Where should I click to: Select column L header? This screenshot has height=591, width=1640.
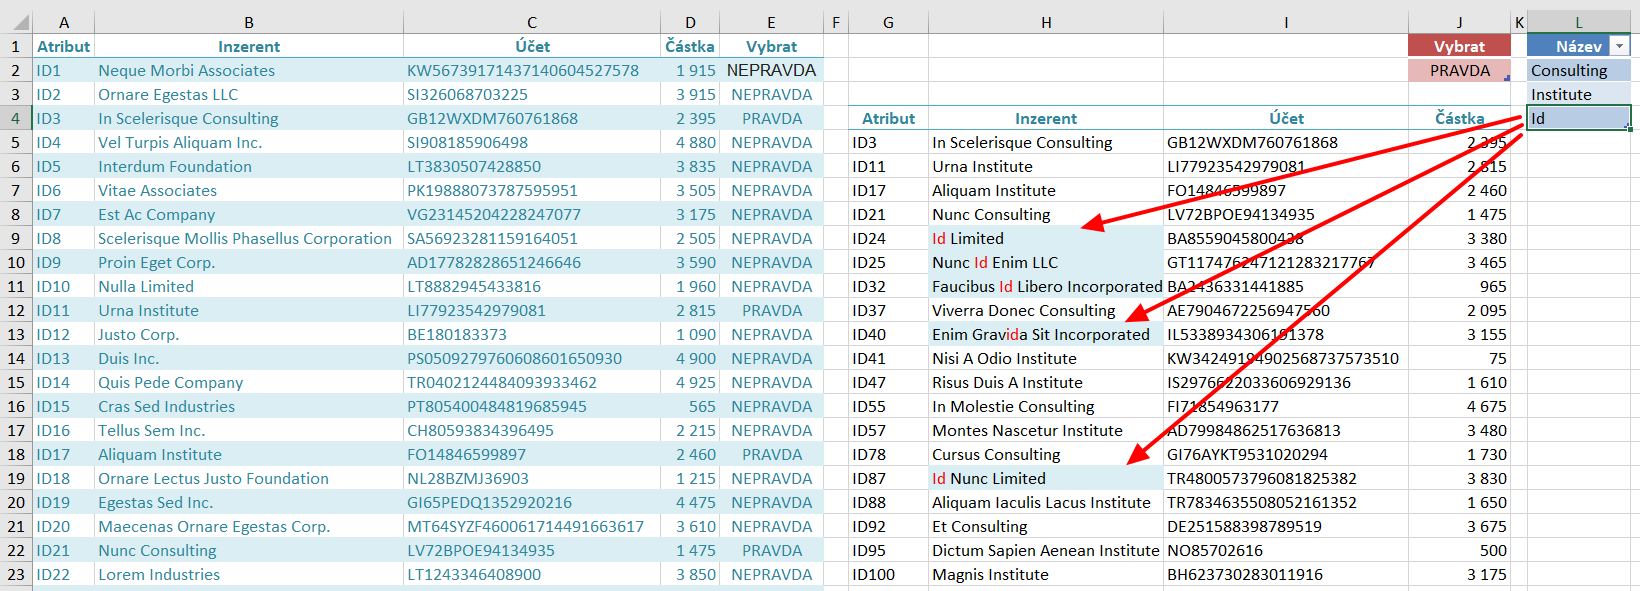[1579, 22]
